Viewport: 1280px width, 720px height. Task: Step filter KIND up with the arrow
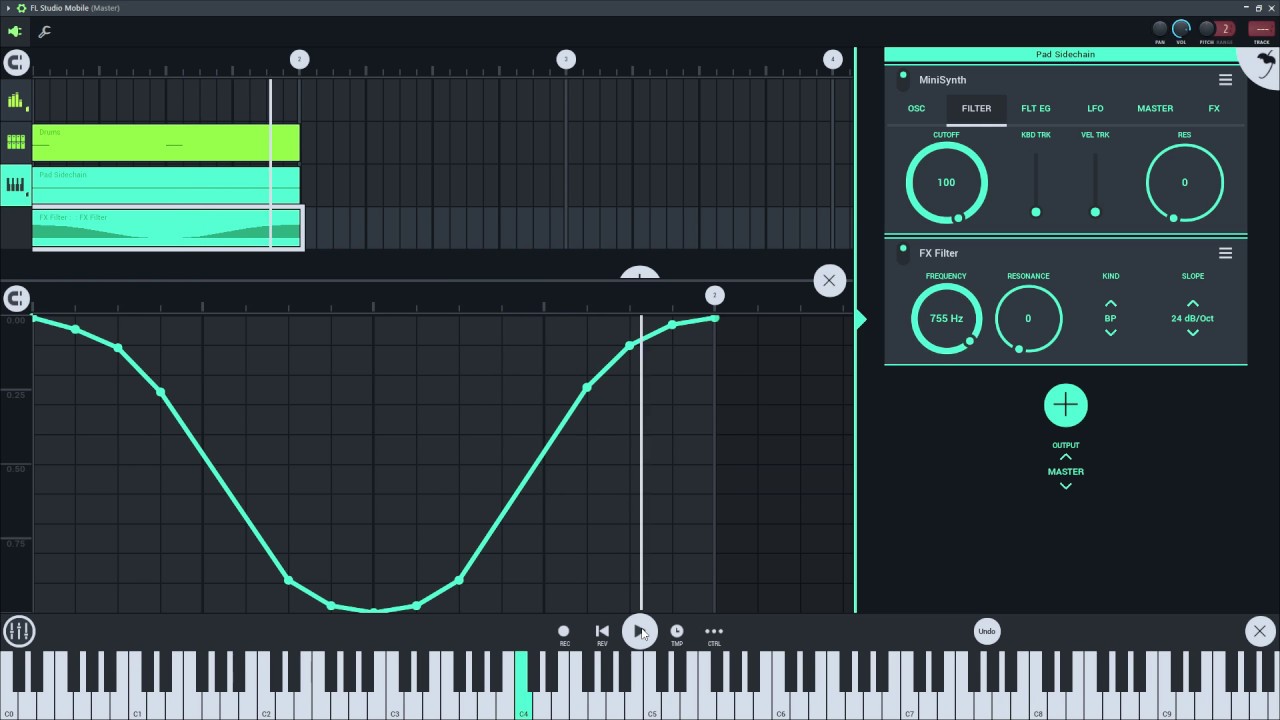pyautogui.click(x=1110, y=303)
